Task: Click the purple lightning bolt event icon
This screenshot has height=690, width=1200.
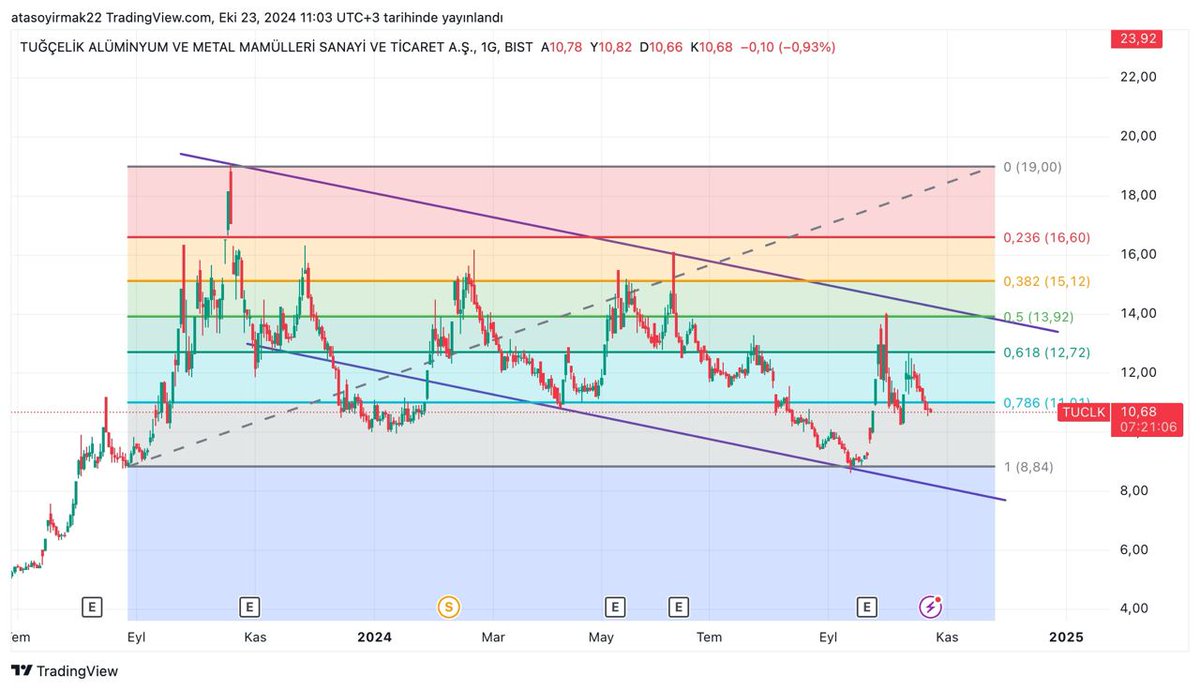Action: 931,606
